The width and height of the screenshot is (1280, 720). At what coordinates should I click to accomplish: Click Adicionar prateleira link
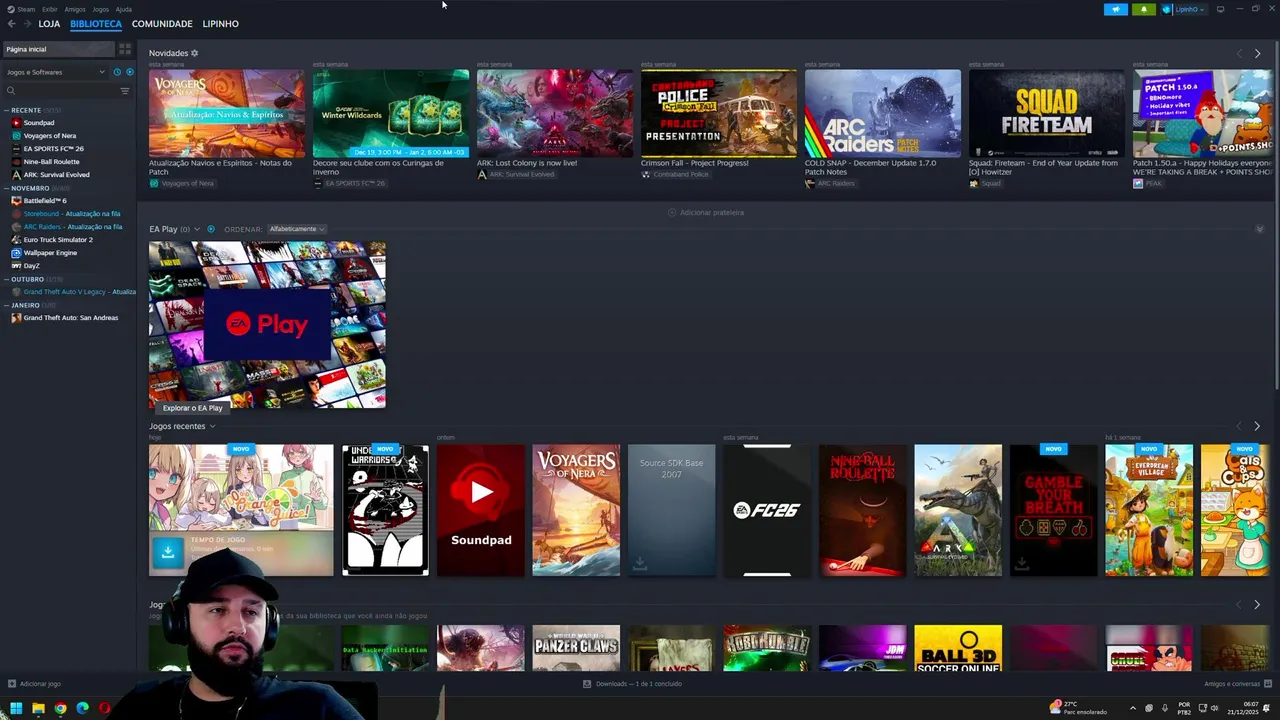706,212
